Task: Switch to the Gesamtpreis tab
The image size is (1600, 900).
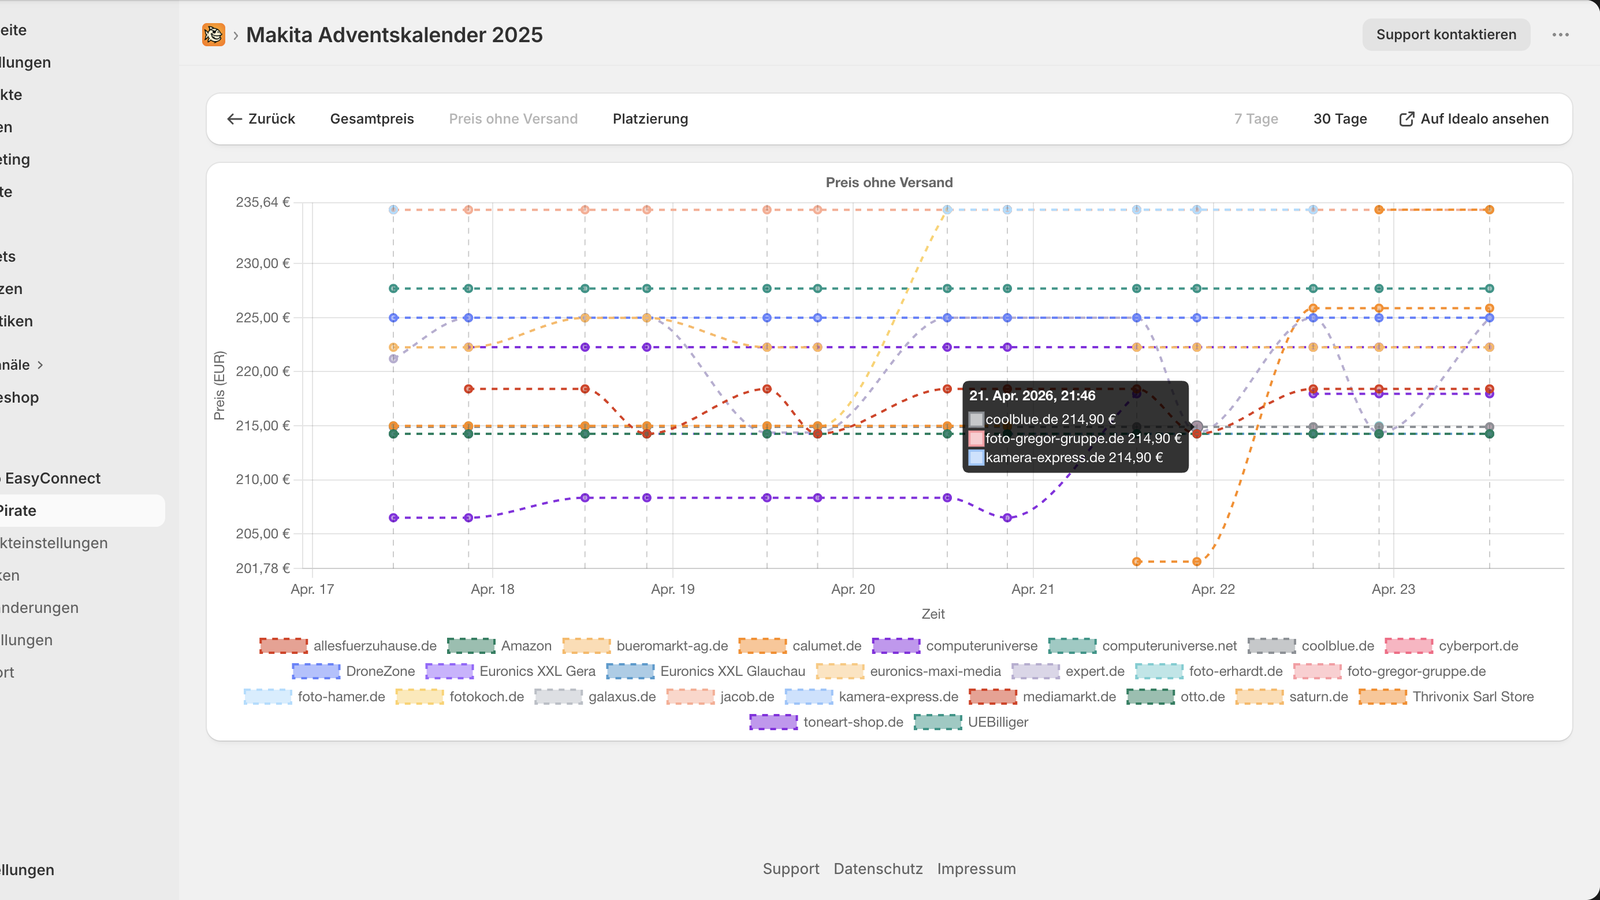Action: pyautogui.click(x=372, y=119)
